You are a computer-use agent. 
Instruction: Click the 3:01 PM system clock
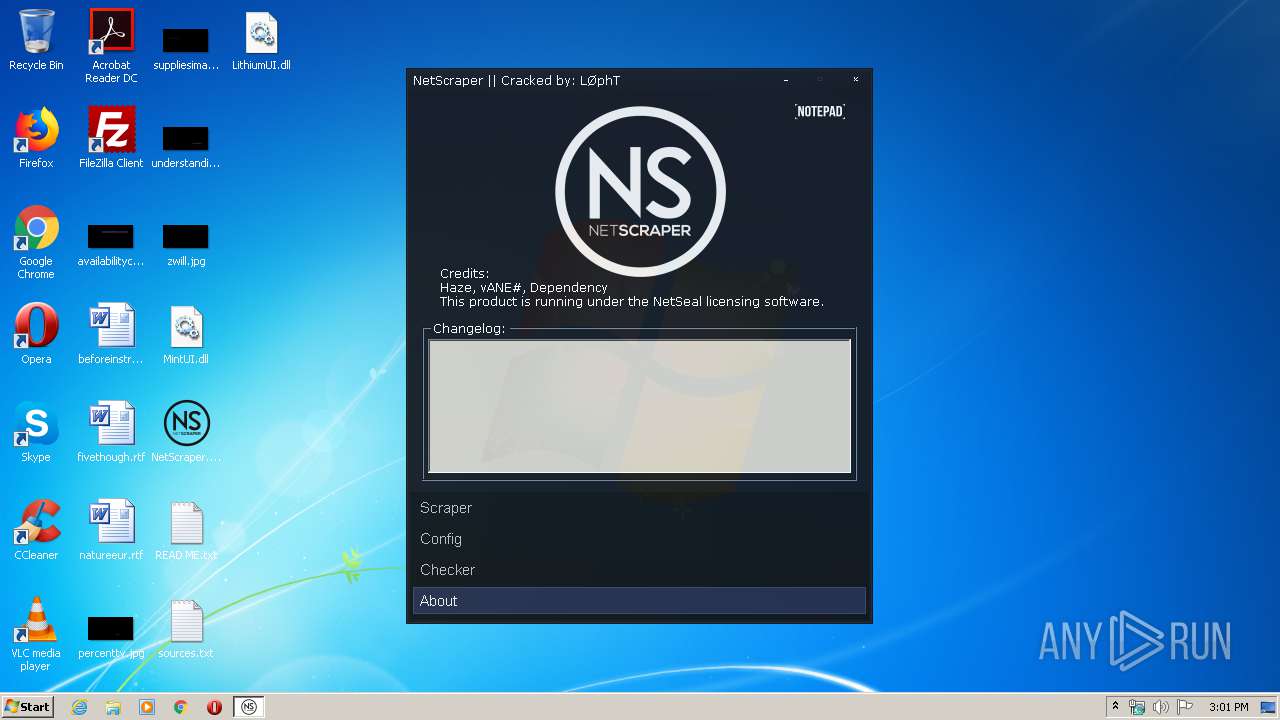point(1228,707)
